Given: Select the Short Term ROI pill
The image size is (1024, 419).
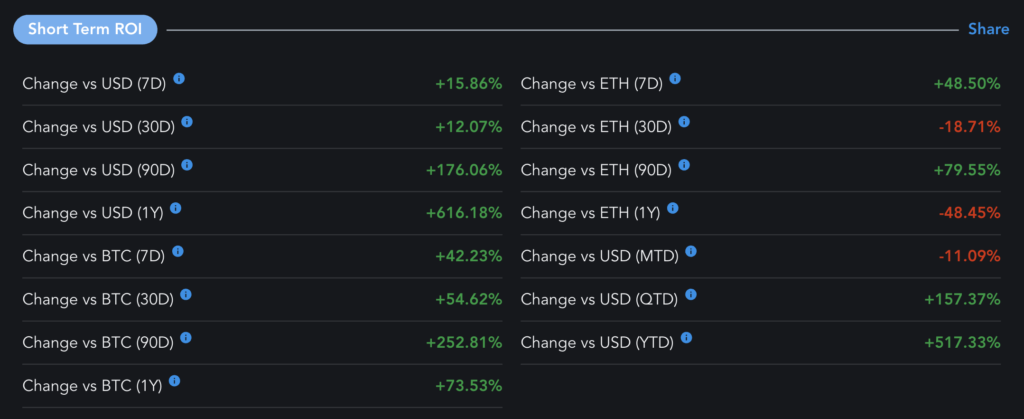Looking at the screenshot, I should (x=85, y=29).
